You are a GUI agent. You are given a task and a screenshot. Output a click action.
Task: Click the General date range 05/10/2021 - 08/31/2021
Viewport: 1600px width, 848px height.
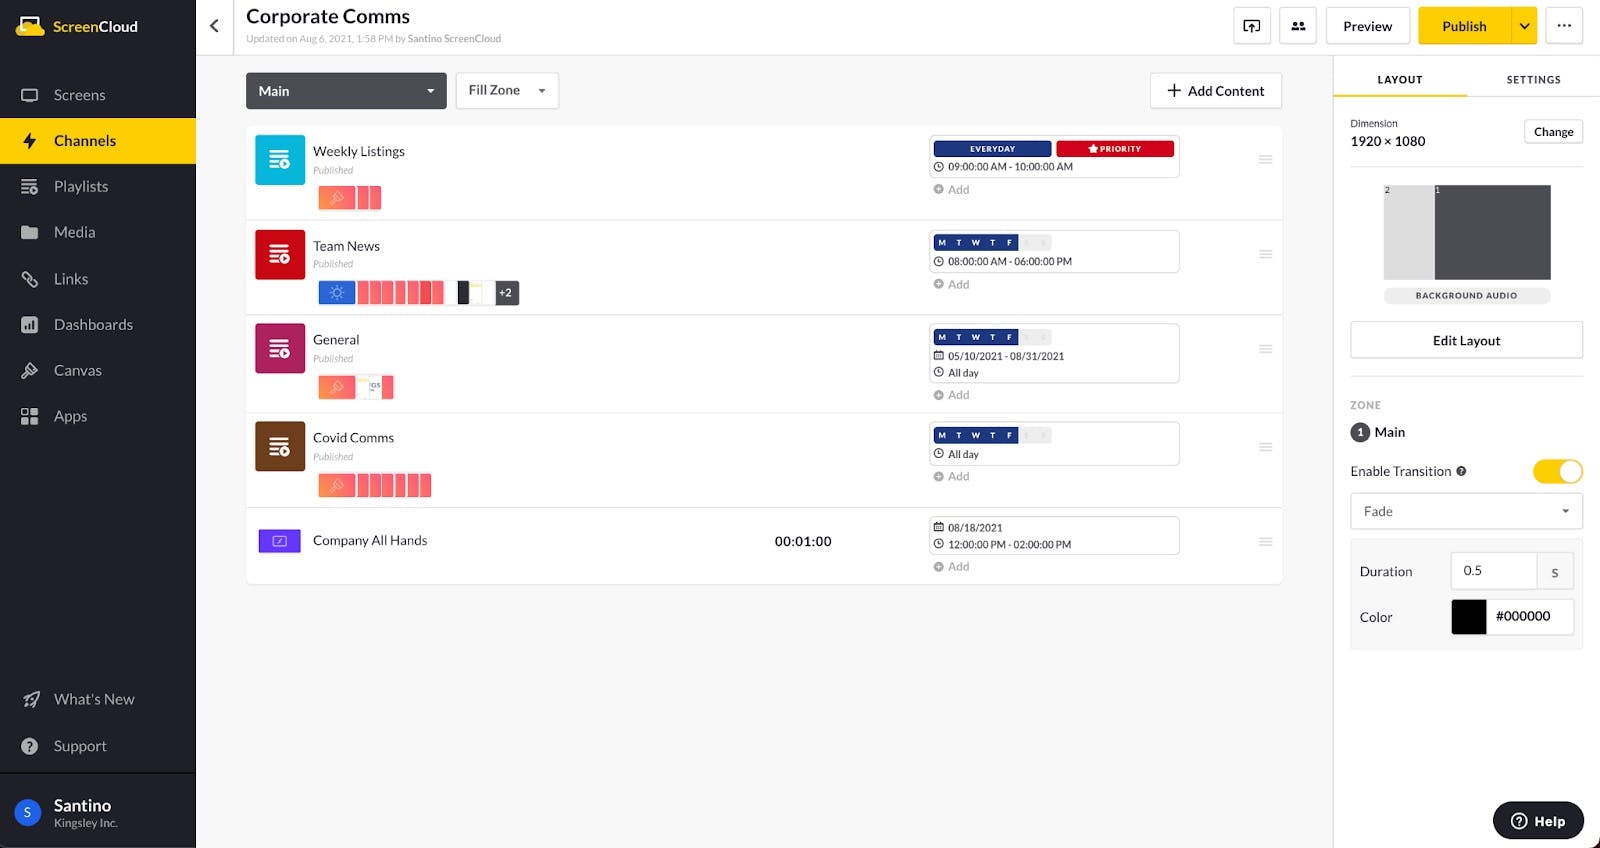(x=1006, y=356)
